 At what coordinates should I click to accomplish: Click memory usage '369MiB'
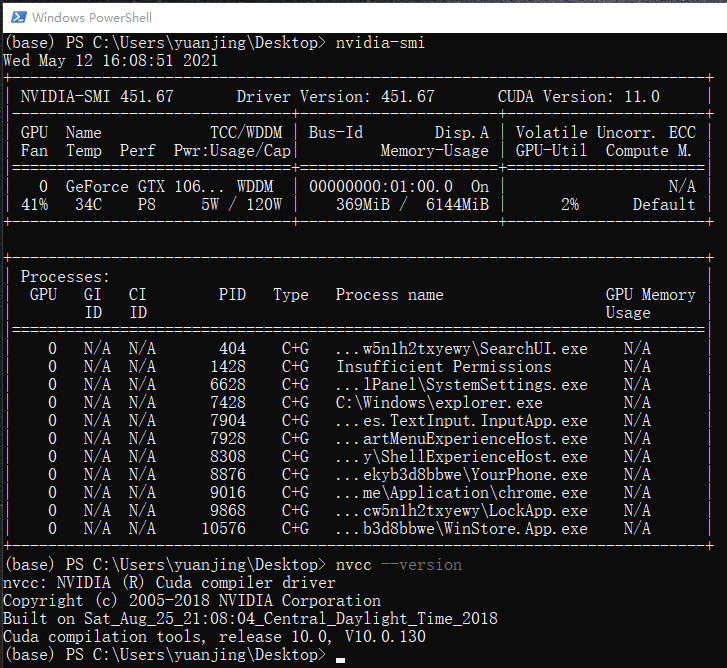coord(363,204)
